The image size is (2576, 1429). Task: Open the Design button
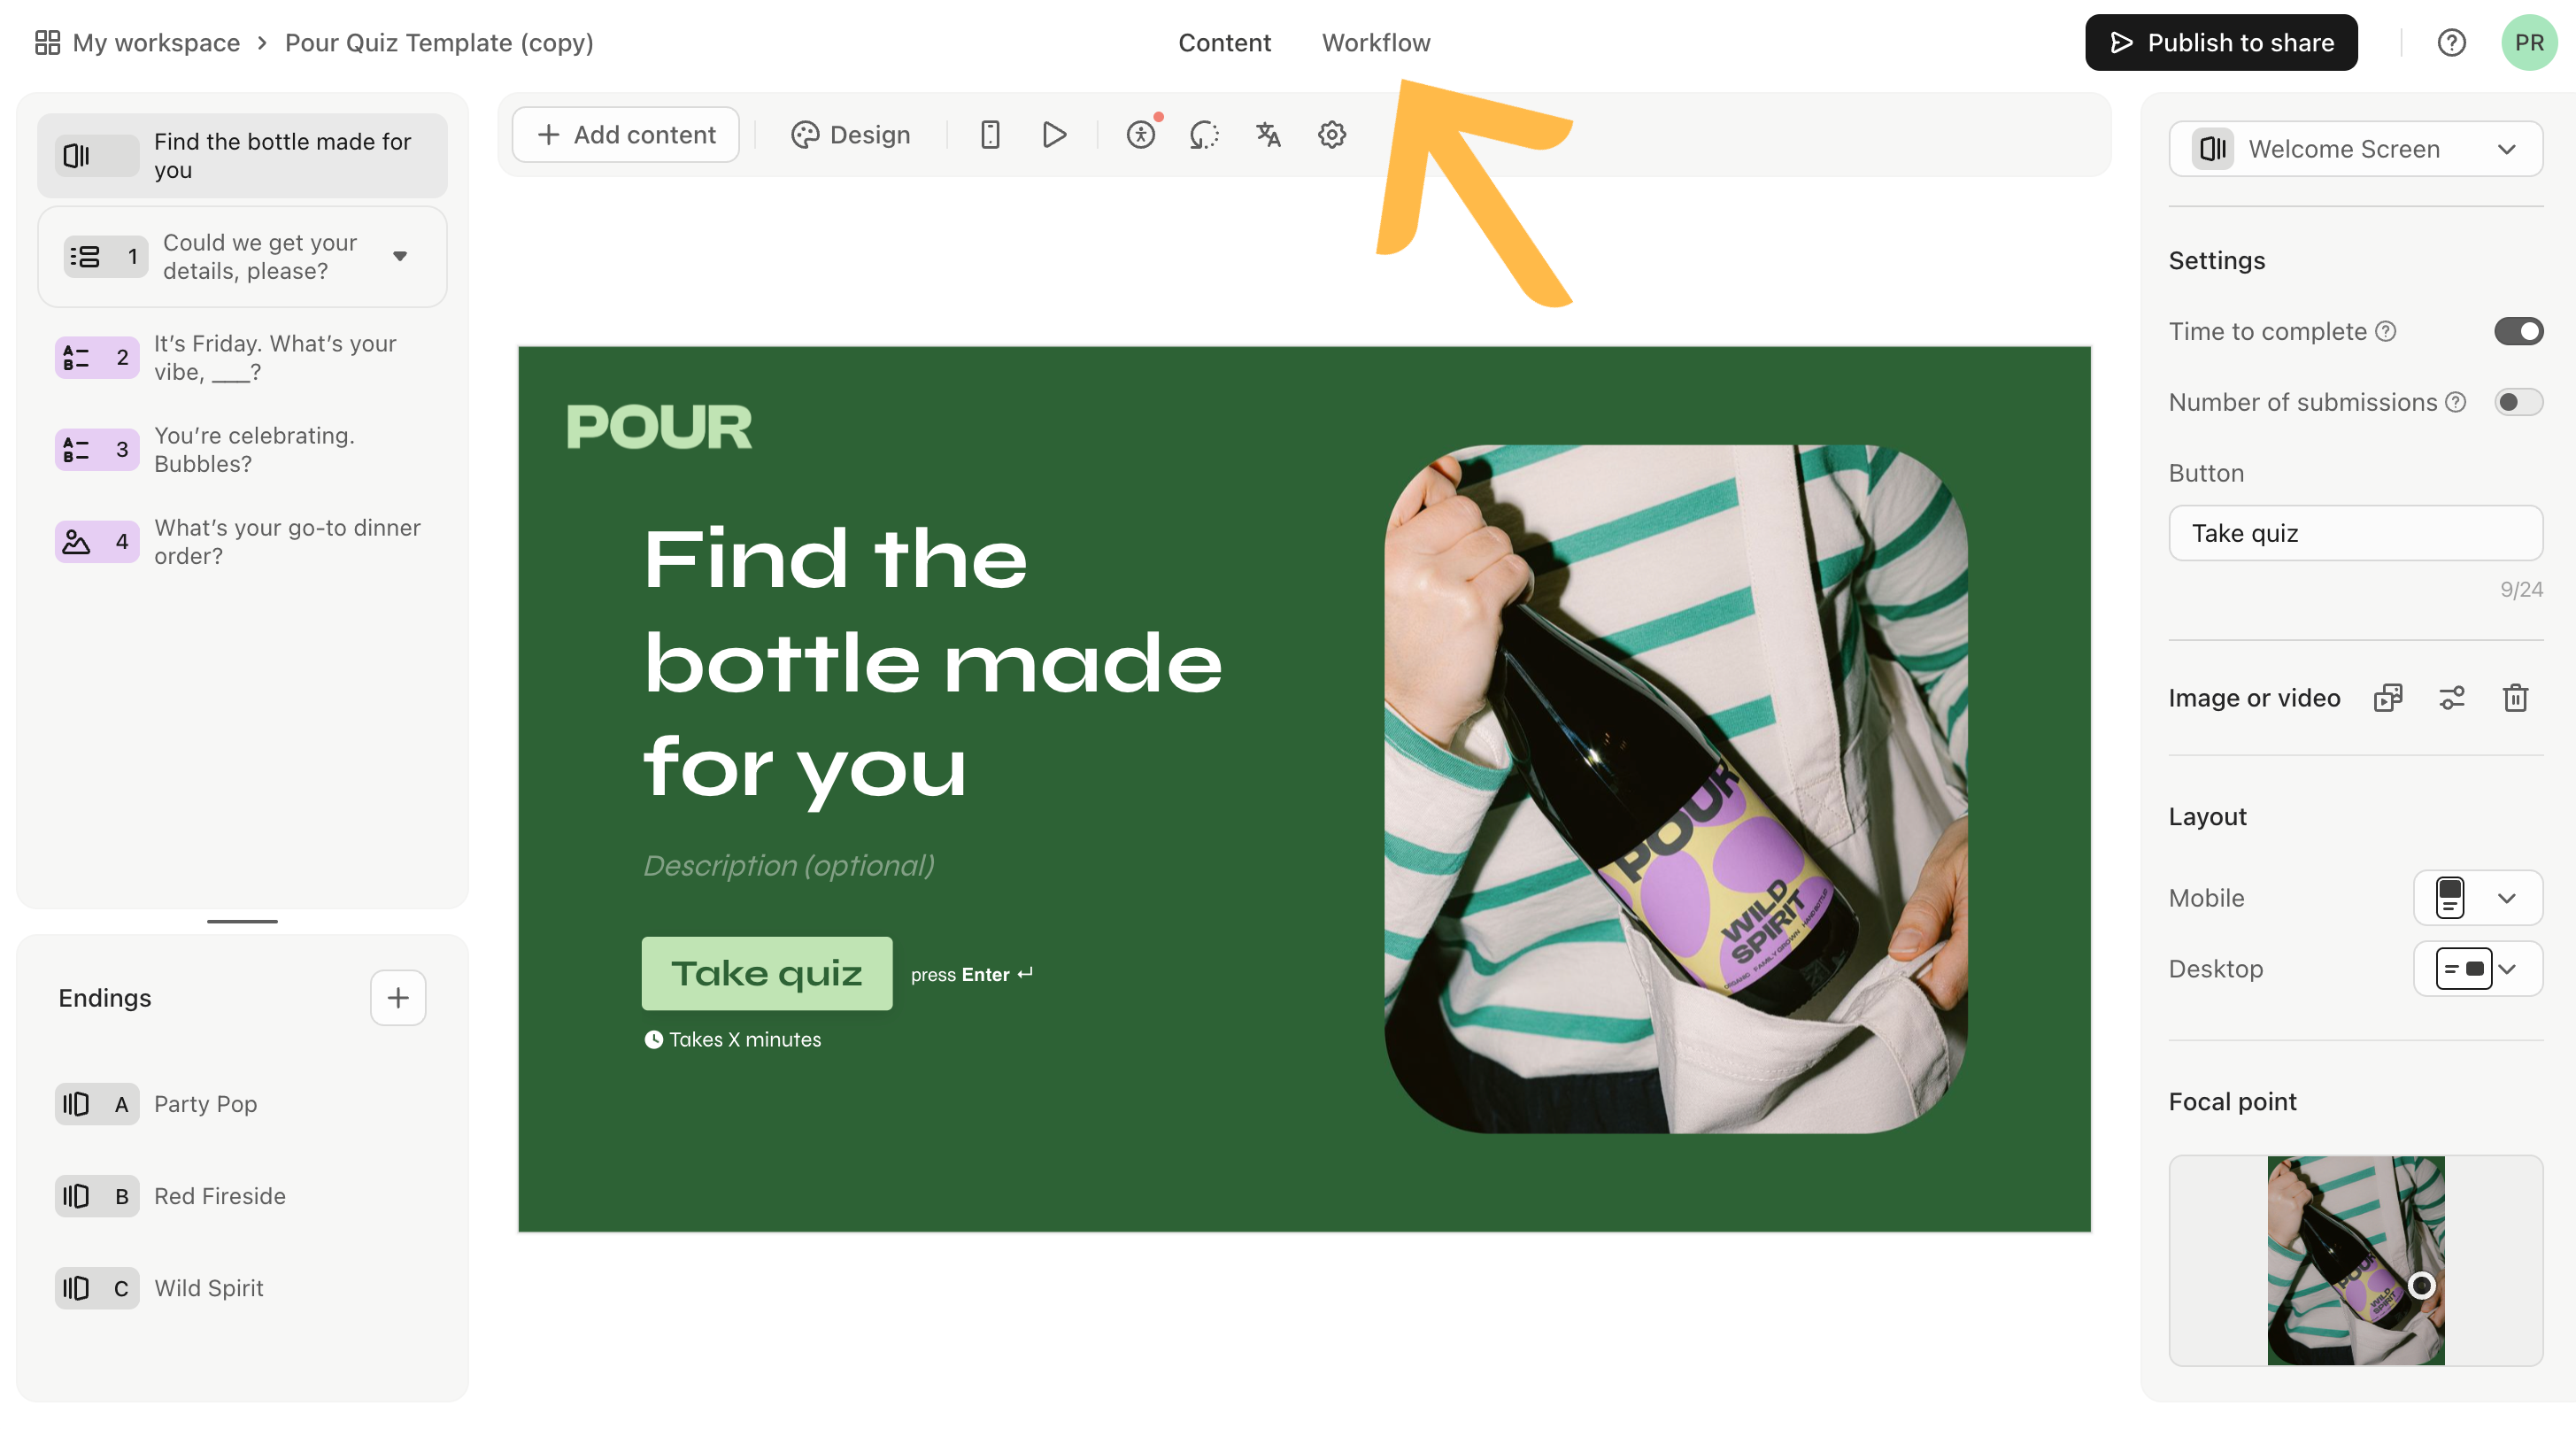tap(851, 134)
